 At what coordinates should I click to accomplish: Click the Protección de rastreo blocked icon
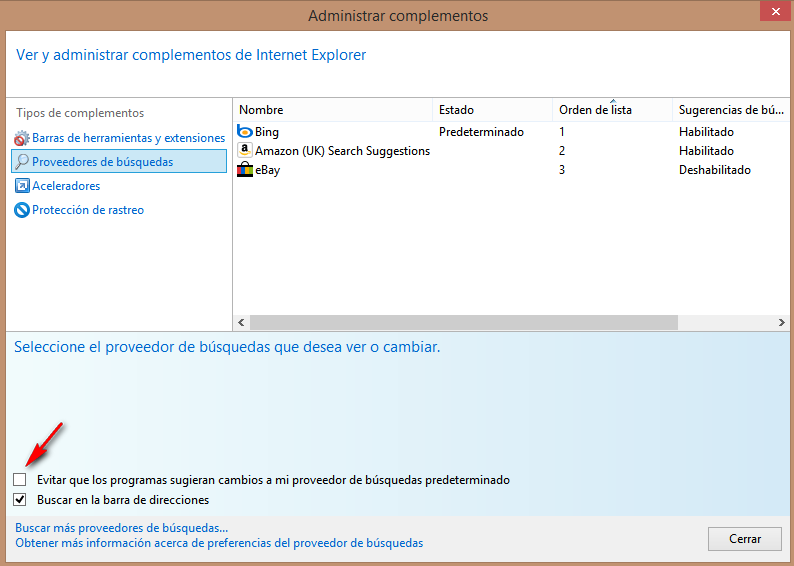(x=22, y=210)
